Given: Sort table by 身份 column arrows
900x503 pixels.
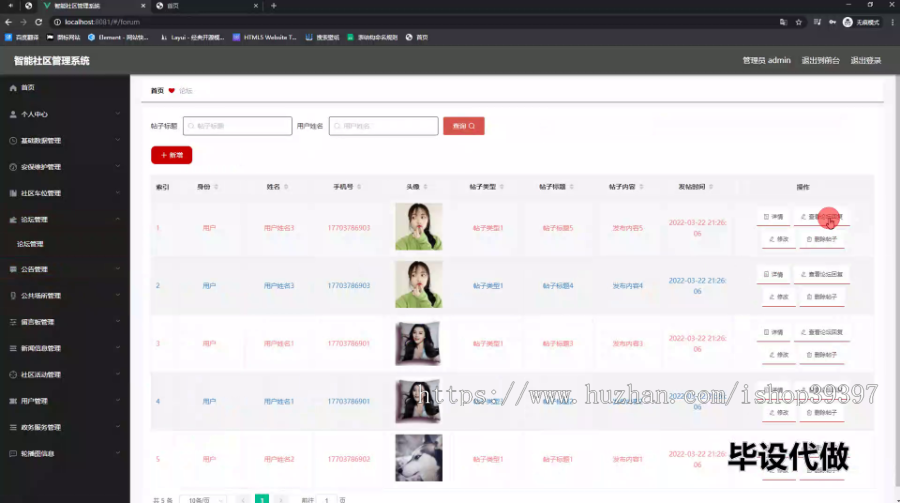Looking at the screenshot, I should pyautogui.click(x=216, y=187).
